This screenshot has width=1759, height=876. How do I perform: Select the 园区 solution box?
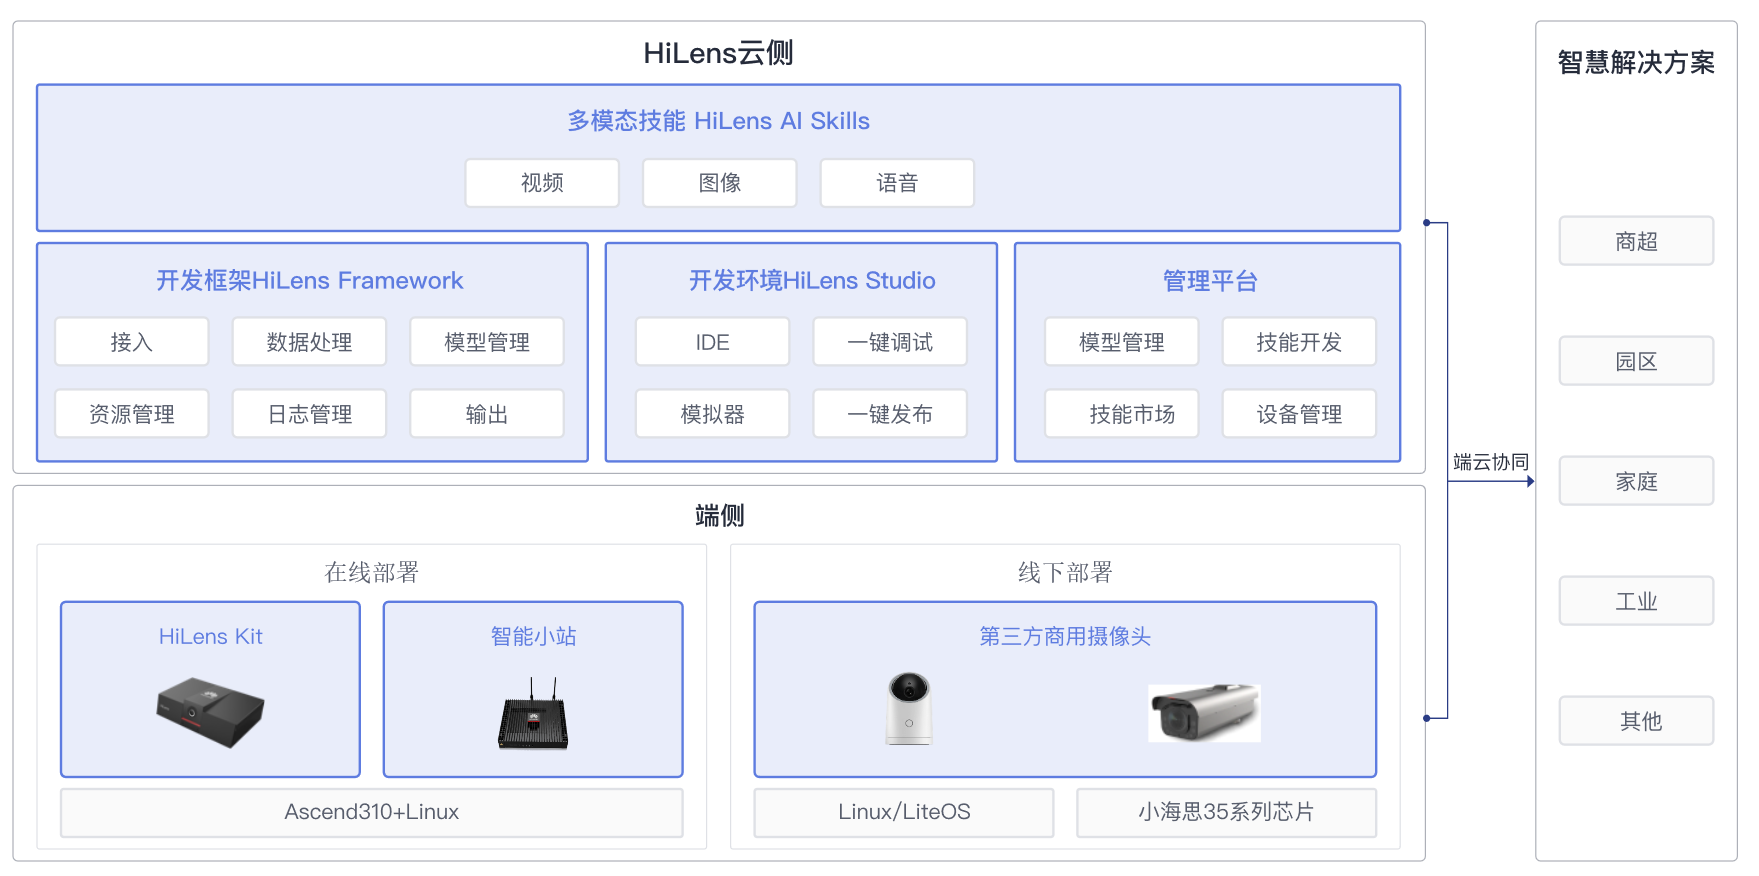[x=1636, y=361]
